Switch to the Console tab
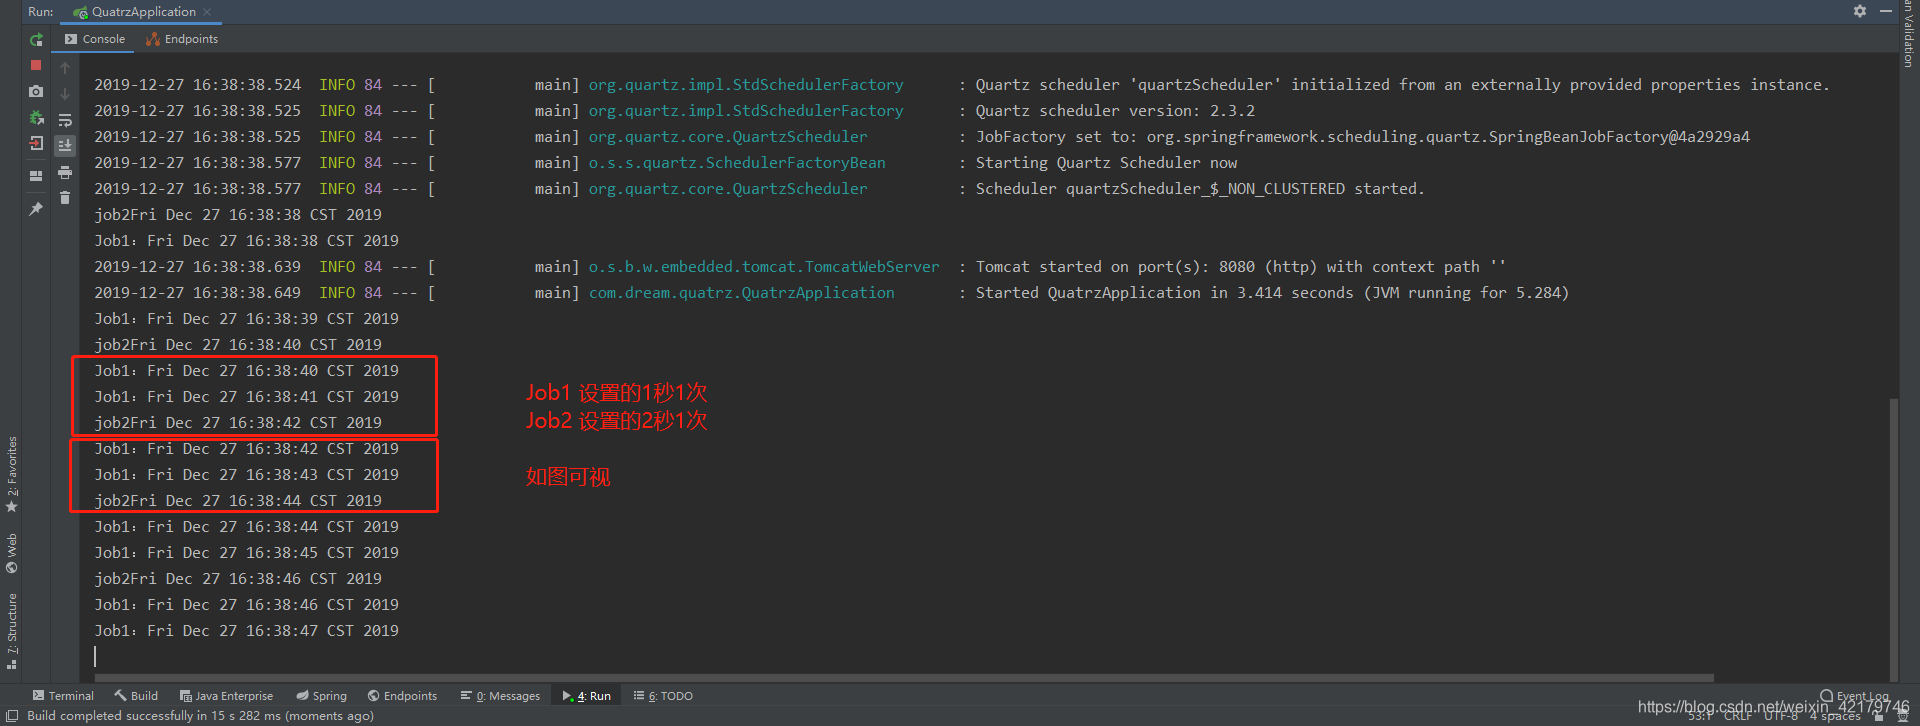Viewport: 1920px width, 726px height. click(95, 39)
